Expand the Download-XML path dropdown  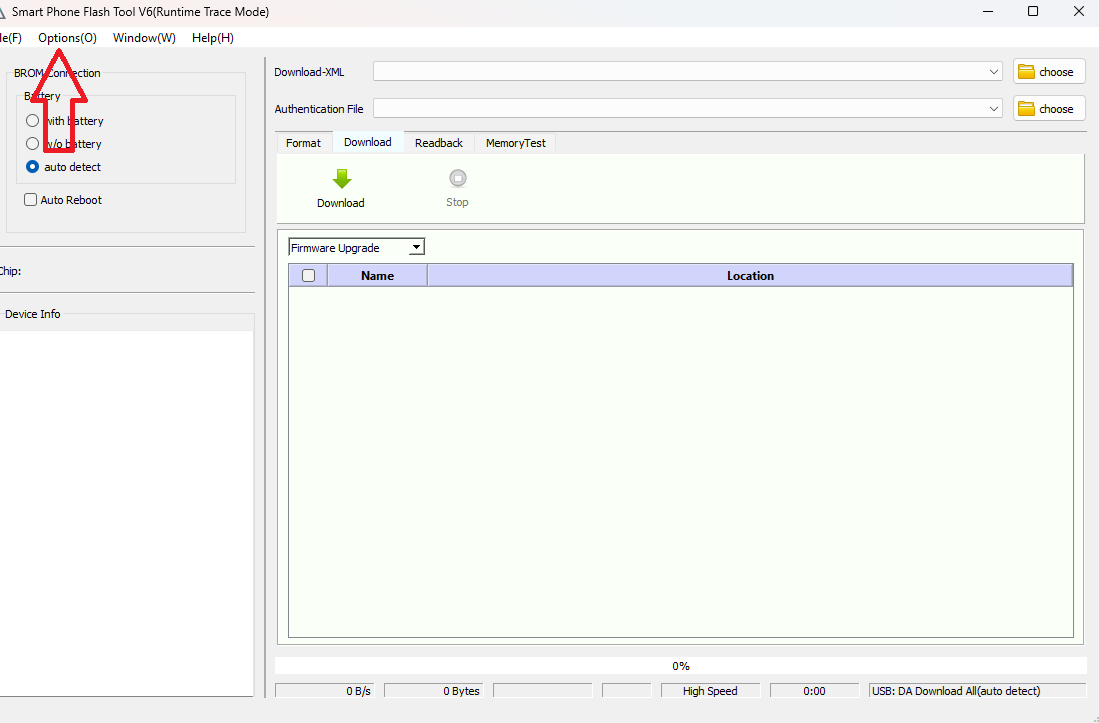994,71
